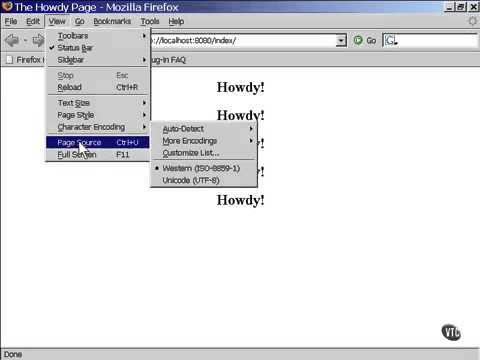Open the Edit menu

[x=33, y=21]
